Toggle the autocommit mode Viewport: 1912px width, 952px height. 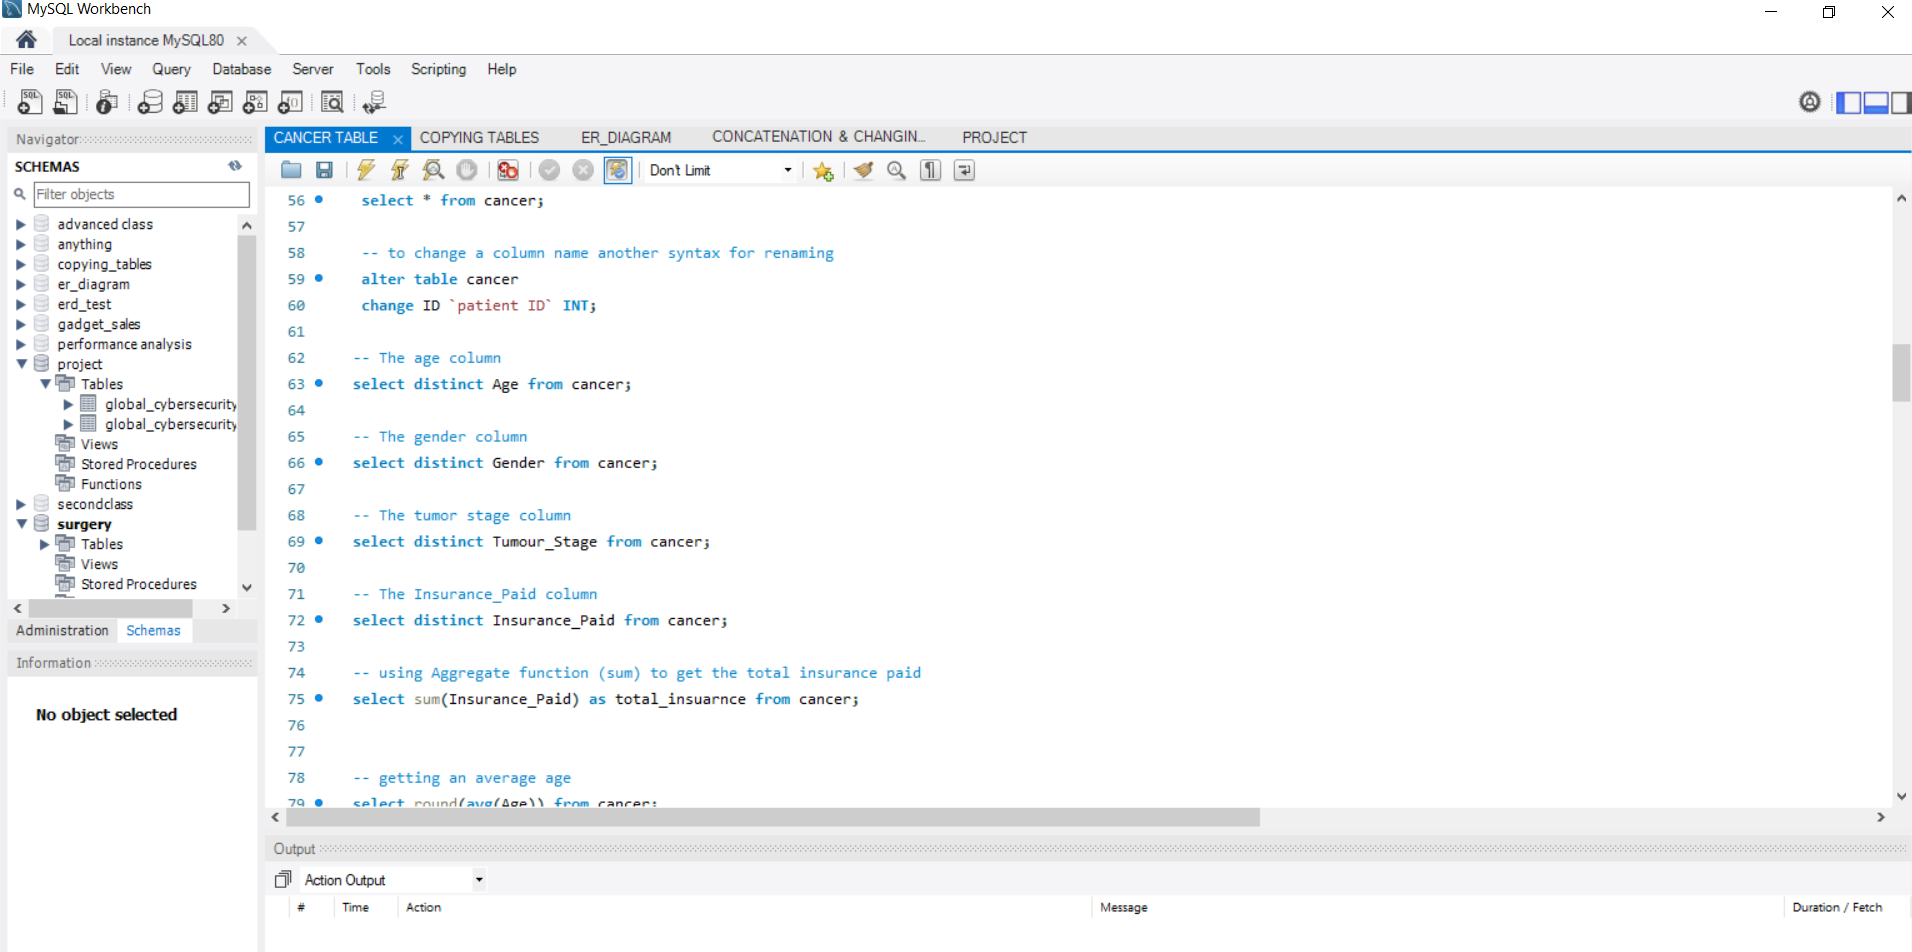tap(618, 170)
